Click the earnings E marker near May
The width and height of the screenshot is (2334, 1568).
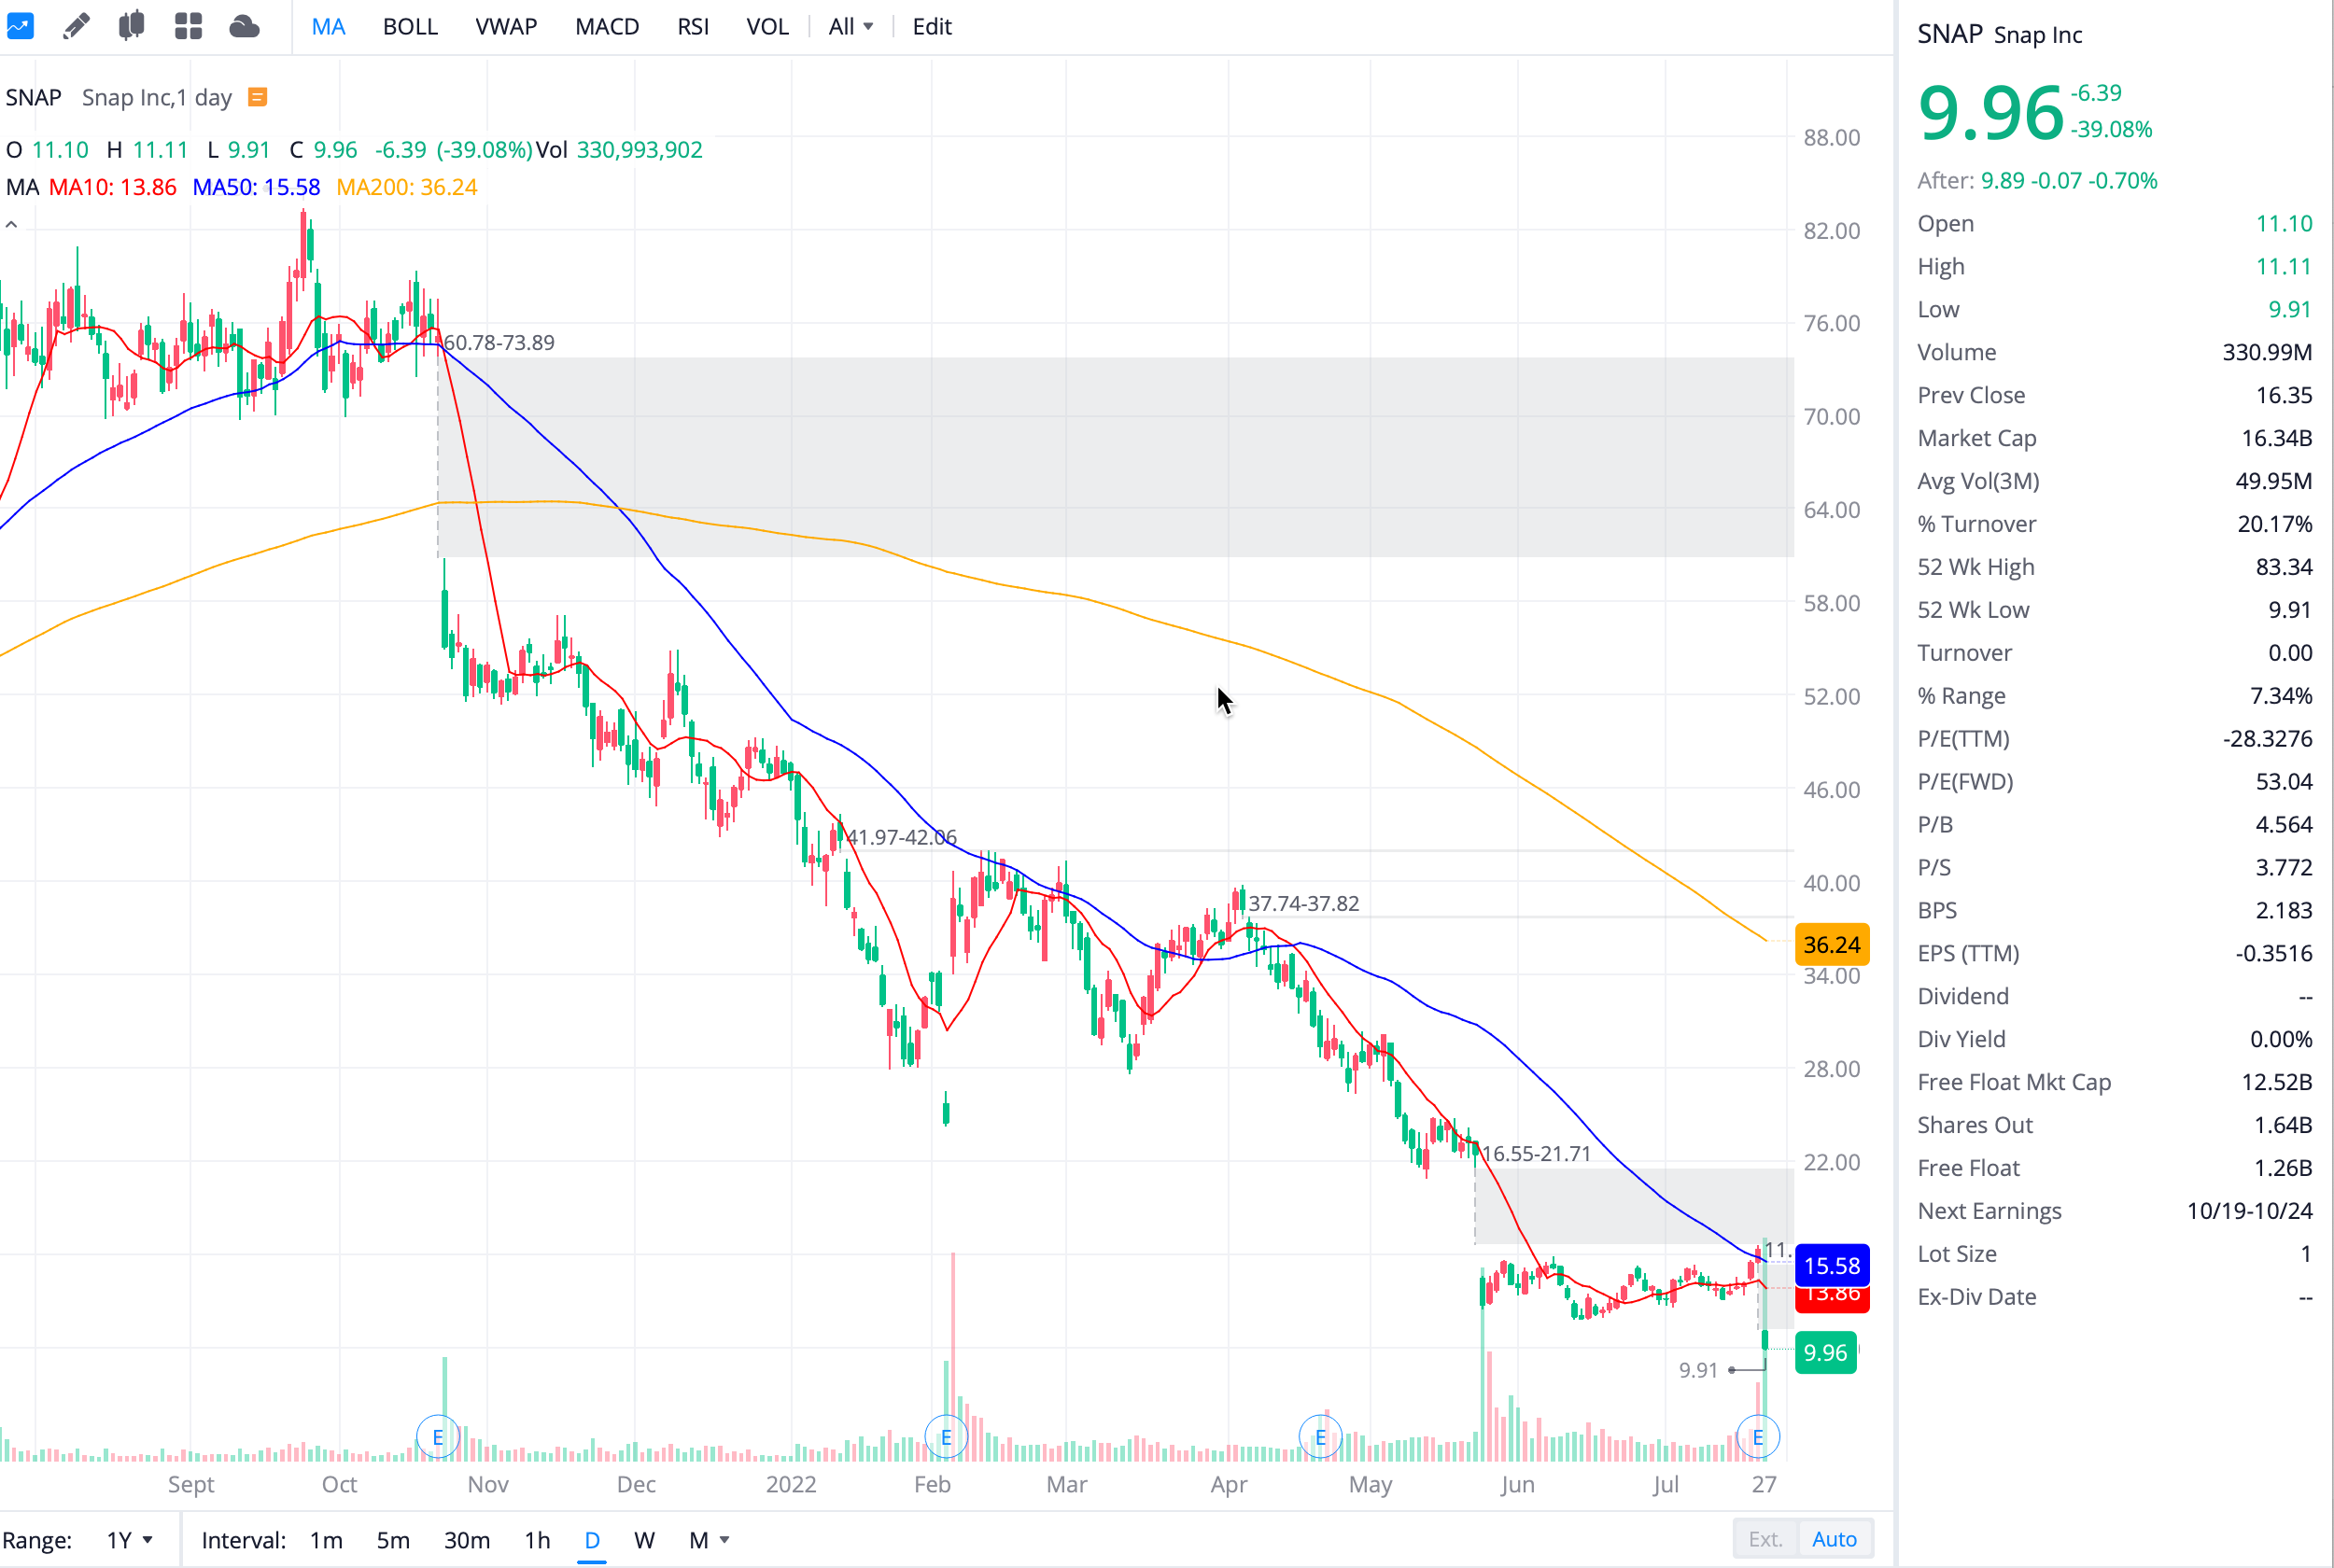1320,1438
